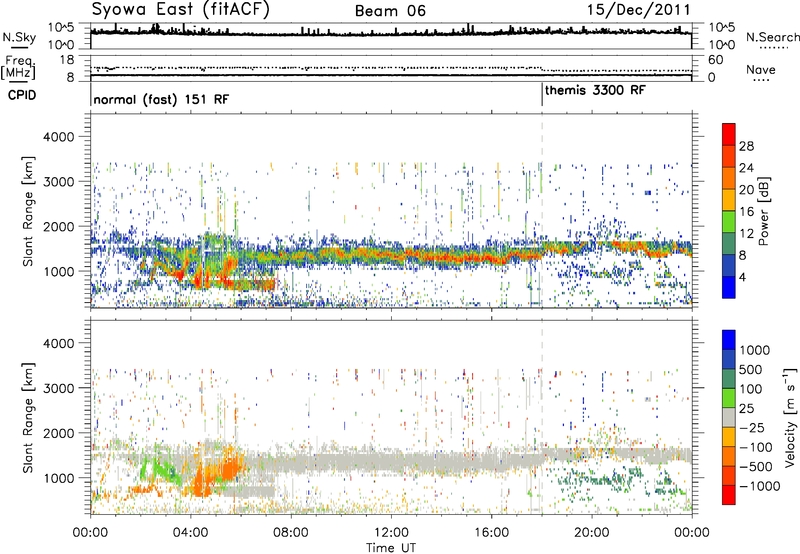Select the "CPID" row label

tap(22, 95)
